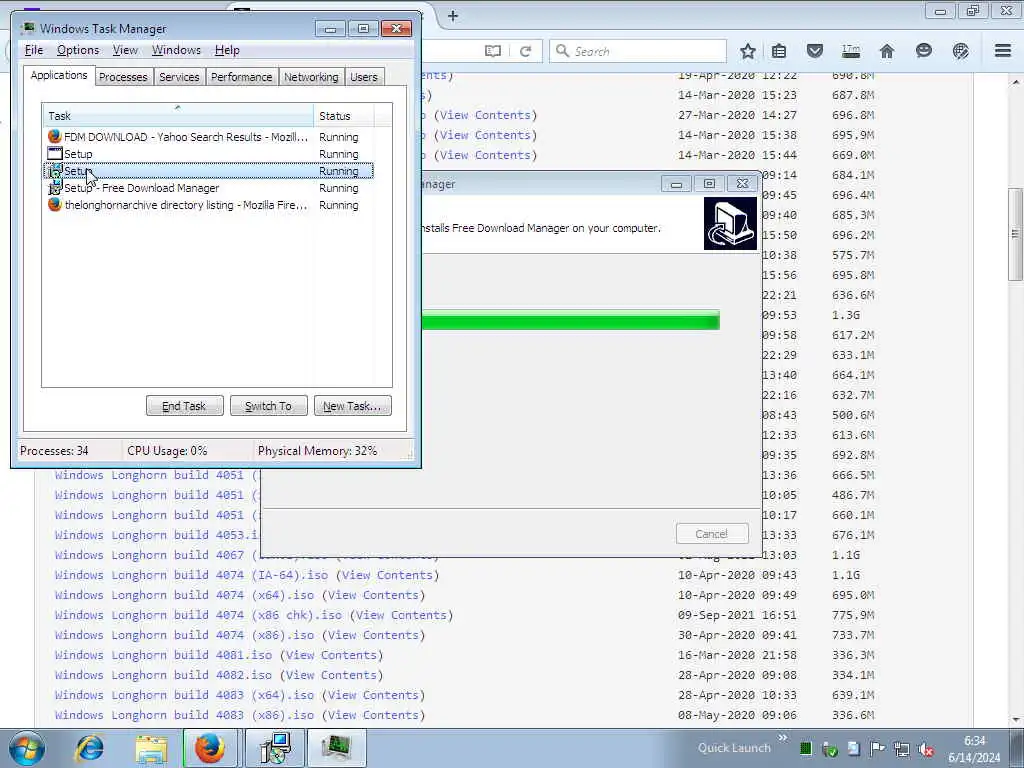This screenshot has width=1024, height=768.
Task: Switch to the Networking tab
Action: tap(311, 77)
